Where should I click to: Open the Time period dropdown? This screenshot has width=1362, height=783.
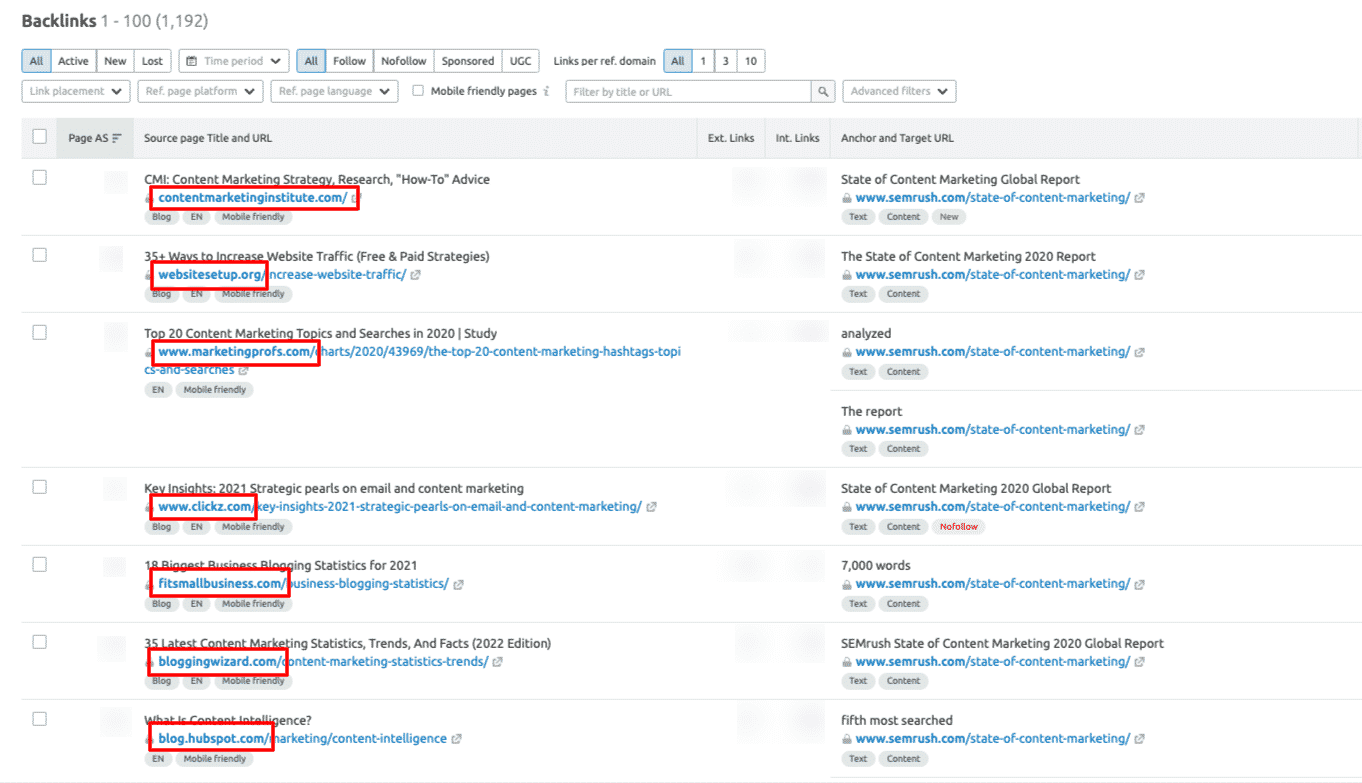click(x=234, y=61)
